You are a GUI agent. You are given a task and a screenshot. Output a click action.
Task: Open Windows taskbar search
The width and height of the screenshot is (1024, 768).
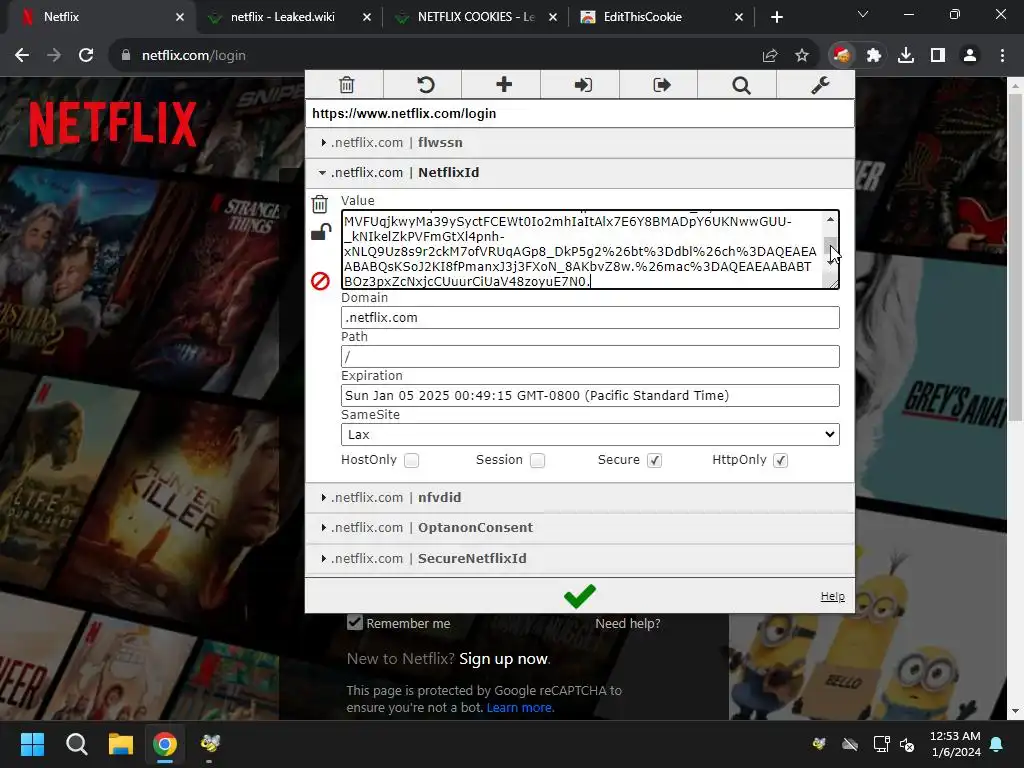tap(76, 744)
